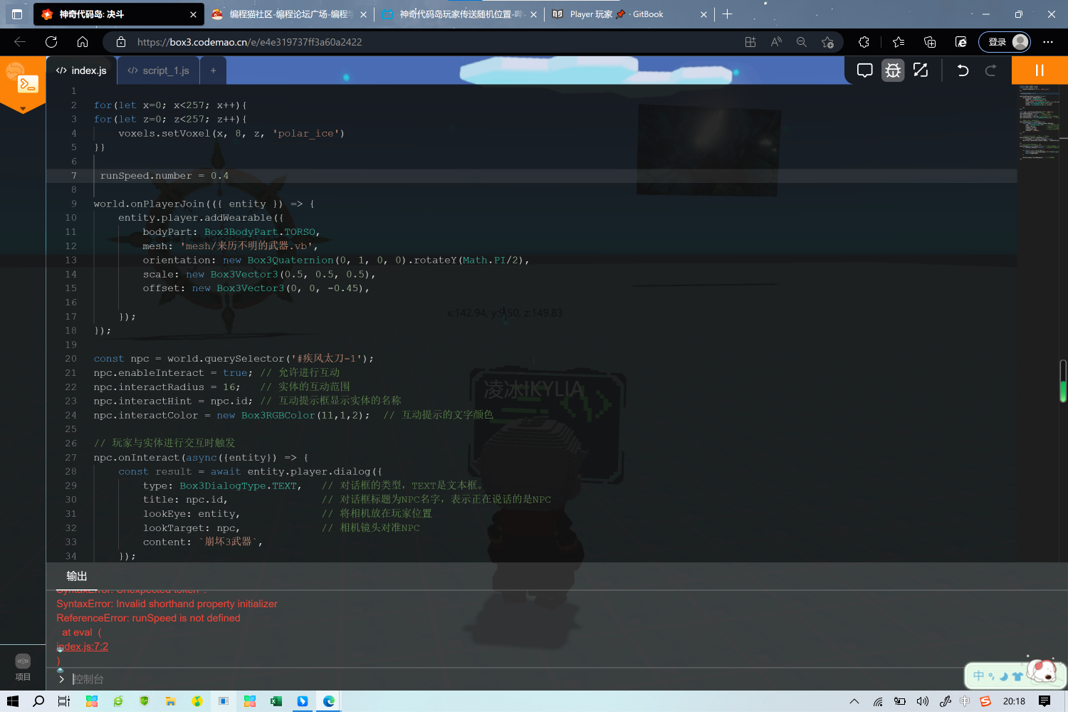Viewport: 1068px width, 712px height.
Task: Open Windows taskbar search
Action: 38,701
